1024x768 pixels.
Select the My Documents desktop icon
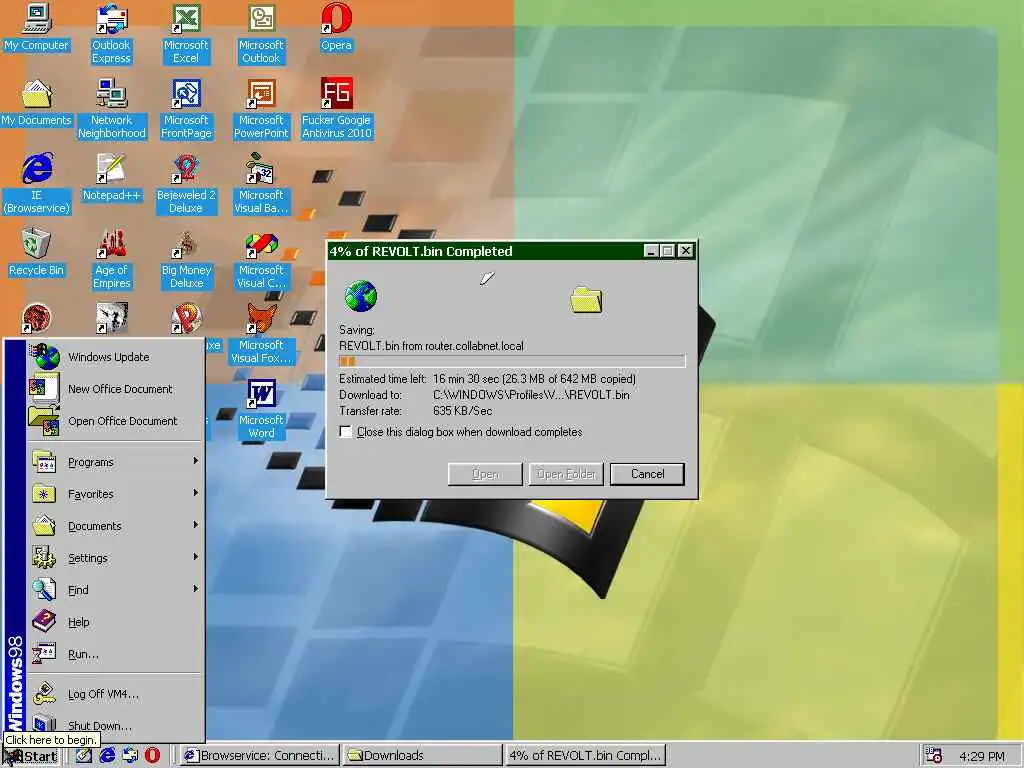coord(37,103)
